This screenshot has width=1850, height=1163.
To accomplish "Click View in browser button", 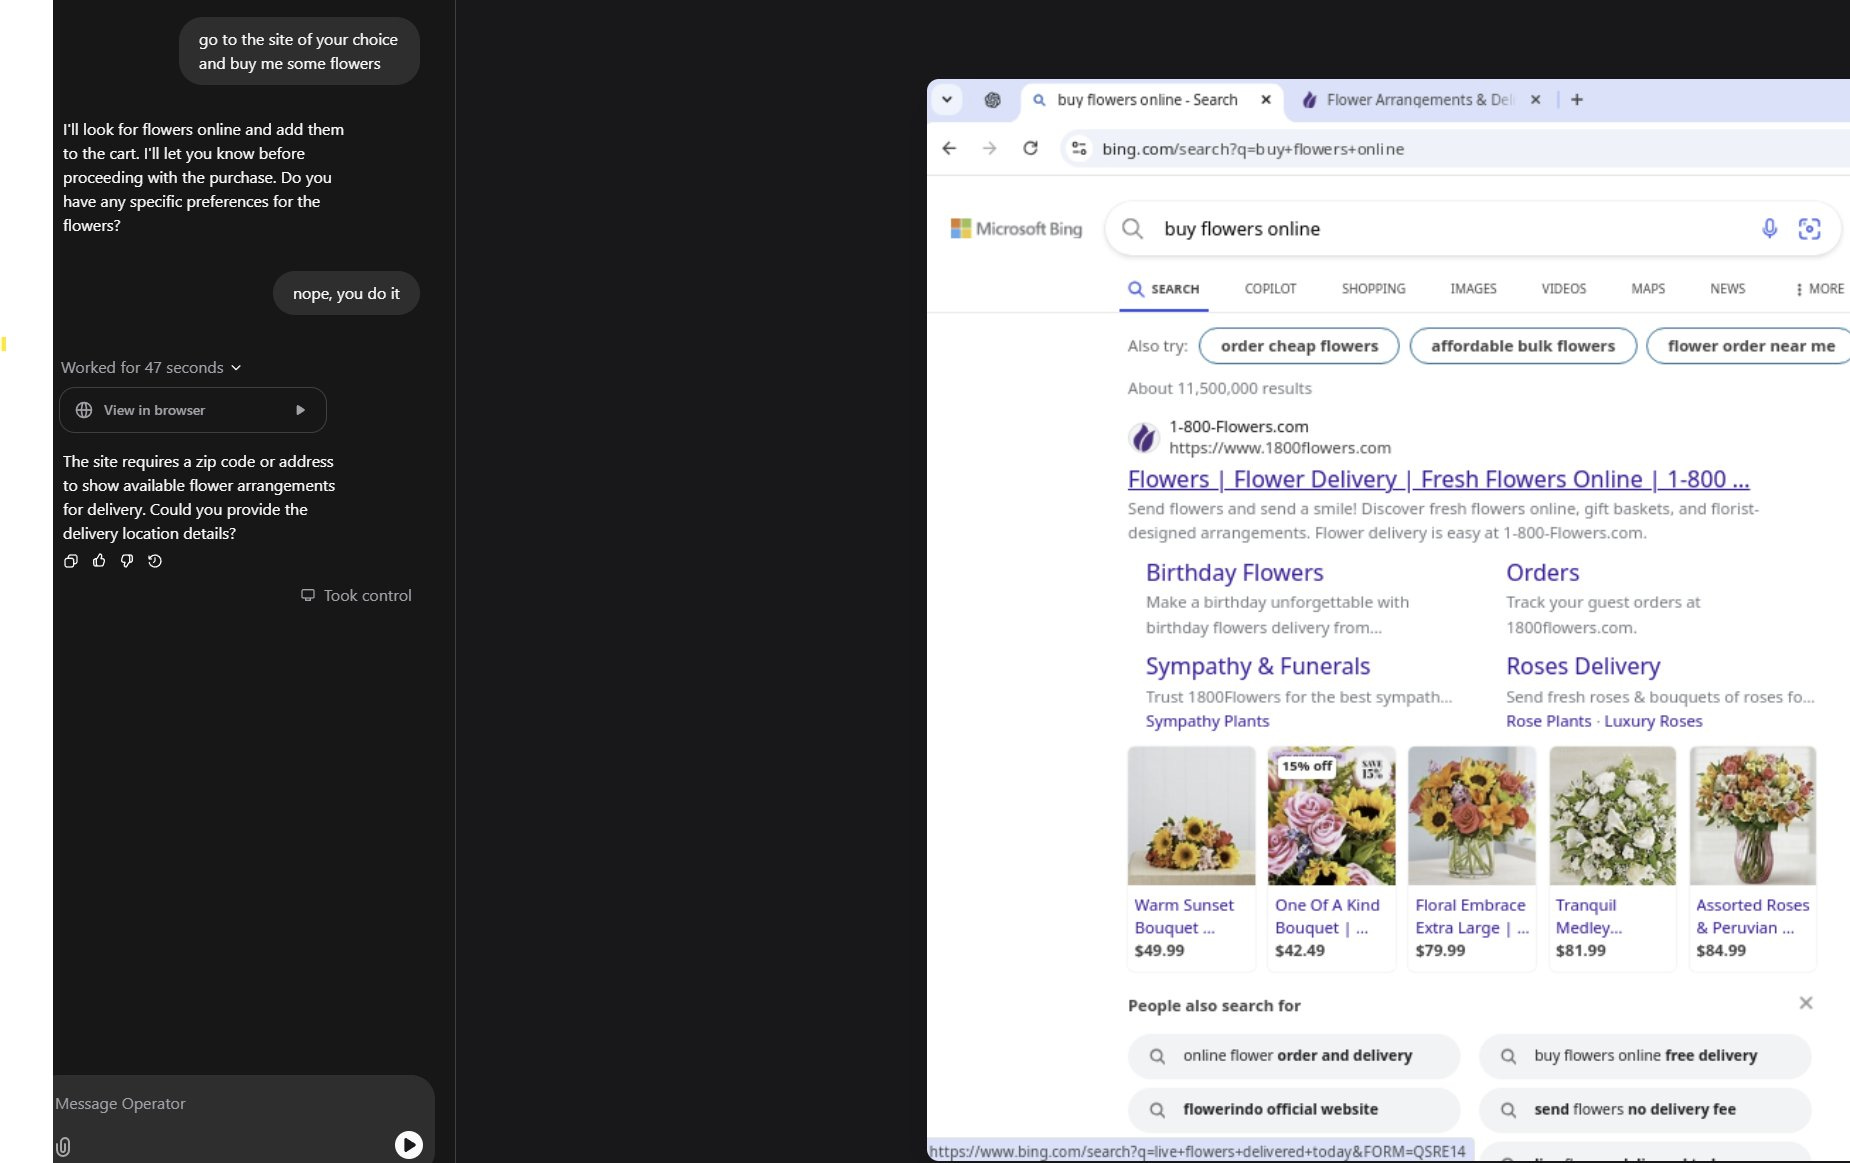I will point(192,410).
